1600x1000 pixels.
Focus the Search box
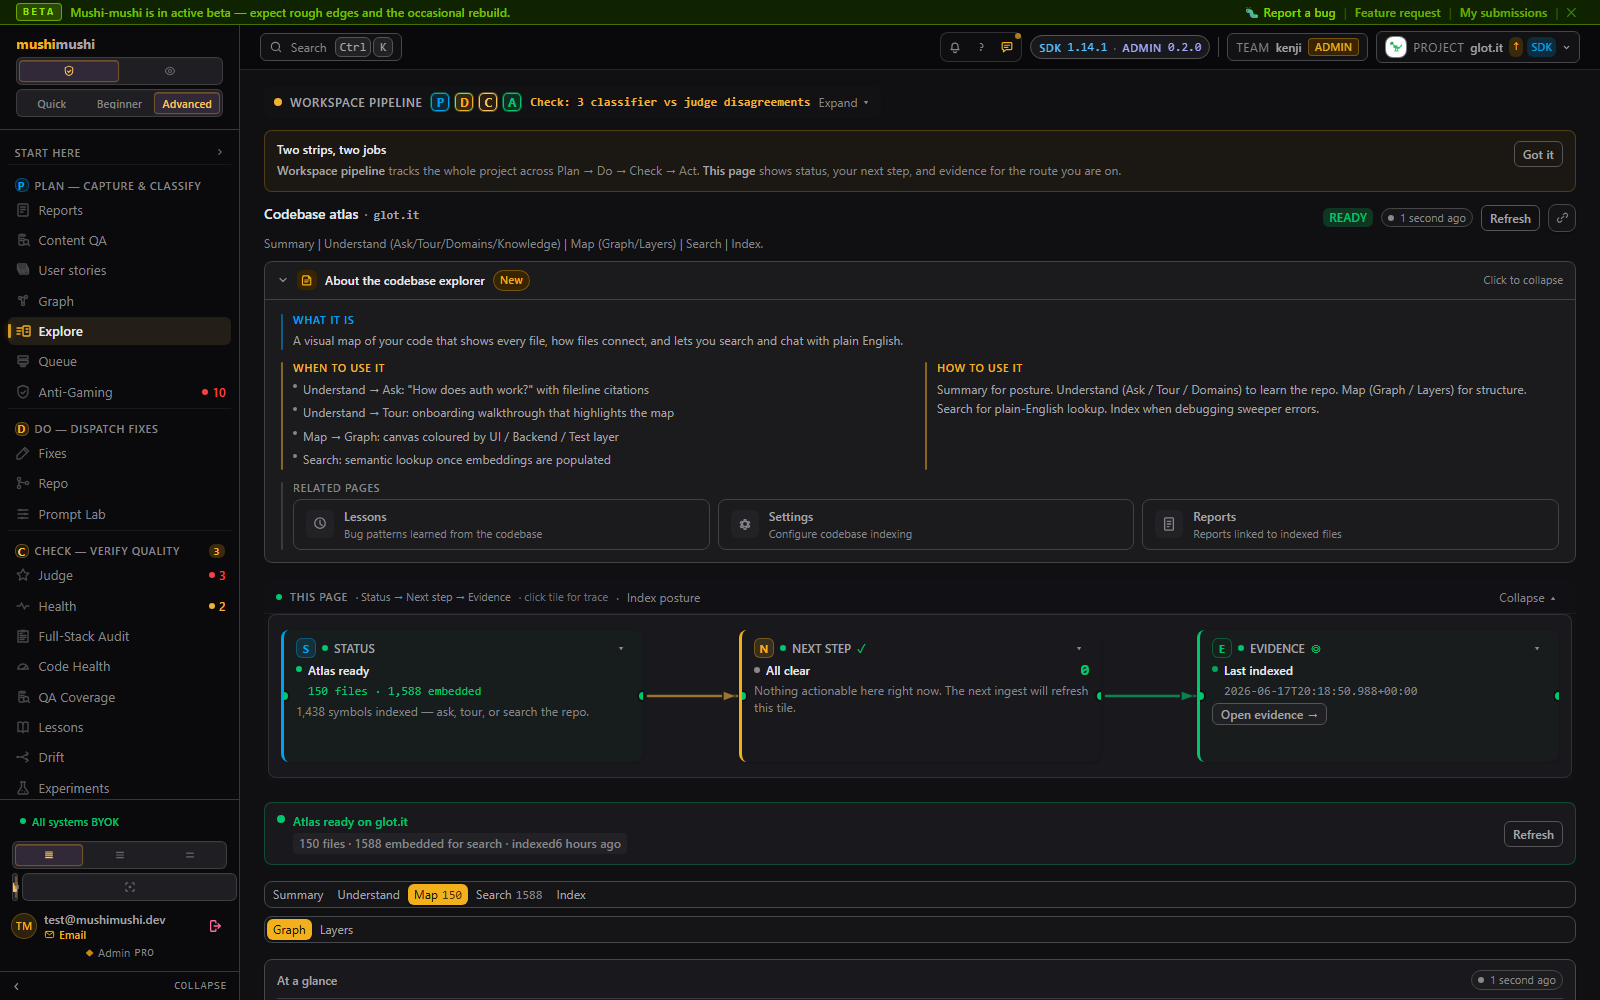point(331,47)
